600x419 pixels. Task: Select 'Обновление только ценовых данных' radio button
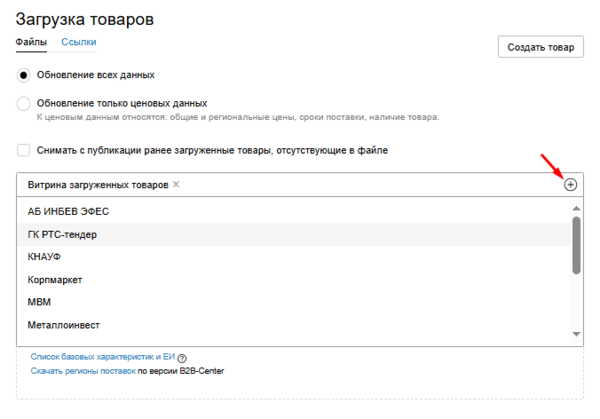pos(23,103)
